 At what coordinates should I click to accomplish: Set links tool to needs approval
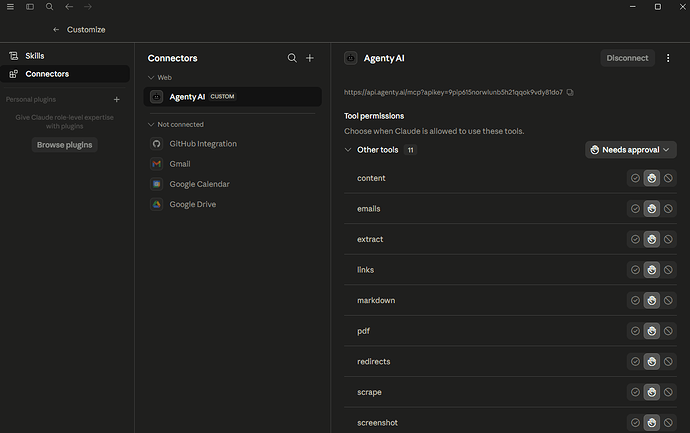click(652, 270)
